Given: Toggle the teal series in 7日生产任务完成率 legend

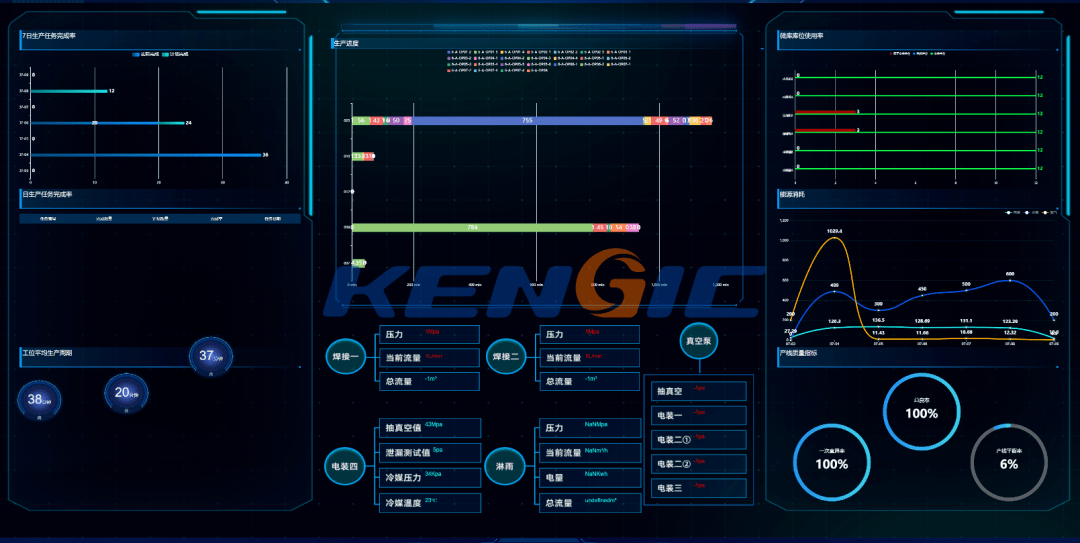Looking at the screenshot, I should [175, 54].
